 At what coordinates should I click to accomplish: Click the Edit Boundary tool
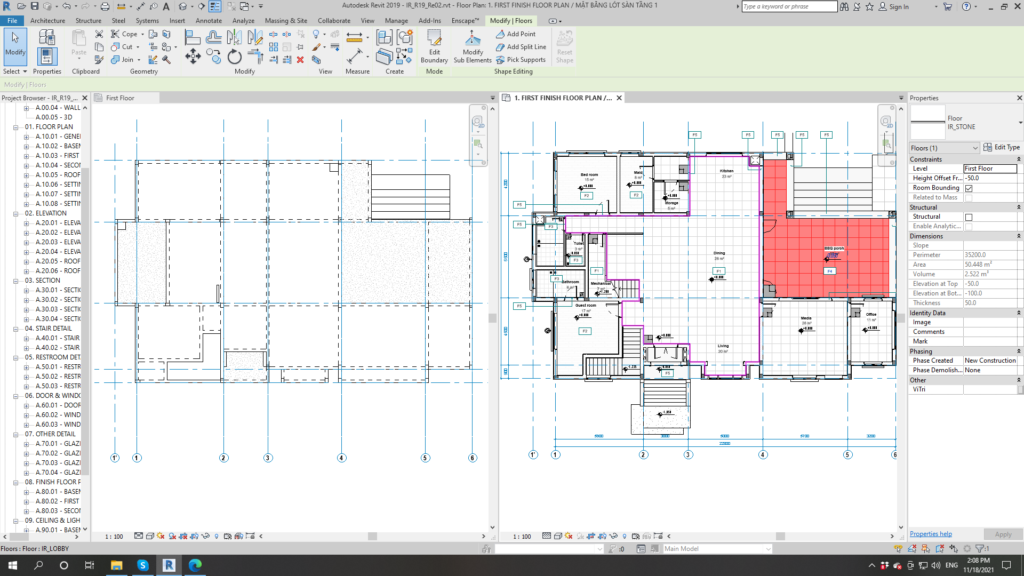pos(434,45)
